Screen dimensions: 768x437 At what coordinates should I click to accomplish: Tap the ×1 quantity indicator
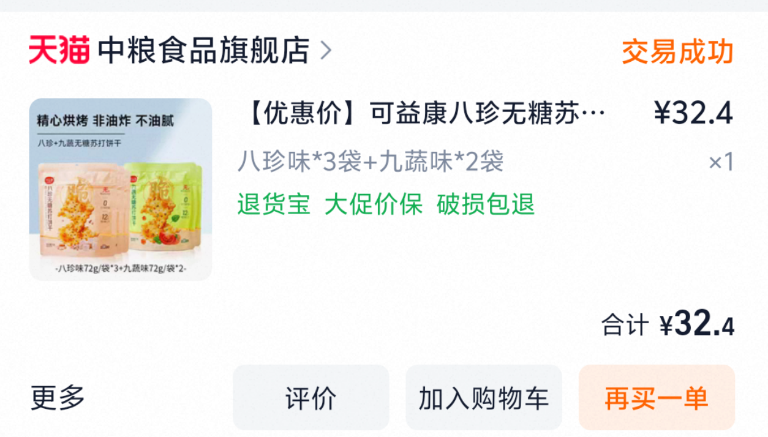(x=721, y=162)
